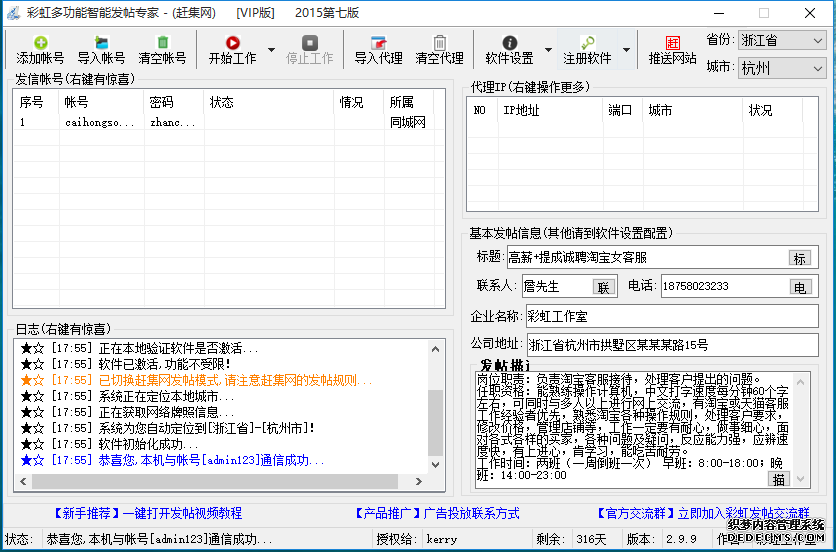The image size is (836, 552).
Task: Click the 联 button beside contact field
Action: click(x=604, y=287)
